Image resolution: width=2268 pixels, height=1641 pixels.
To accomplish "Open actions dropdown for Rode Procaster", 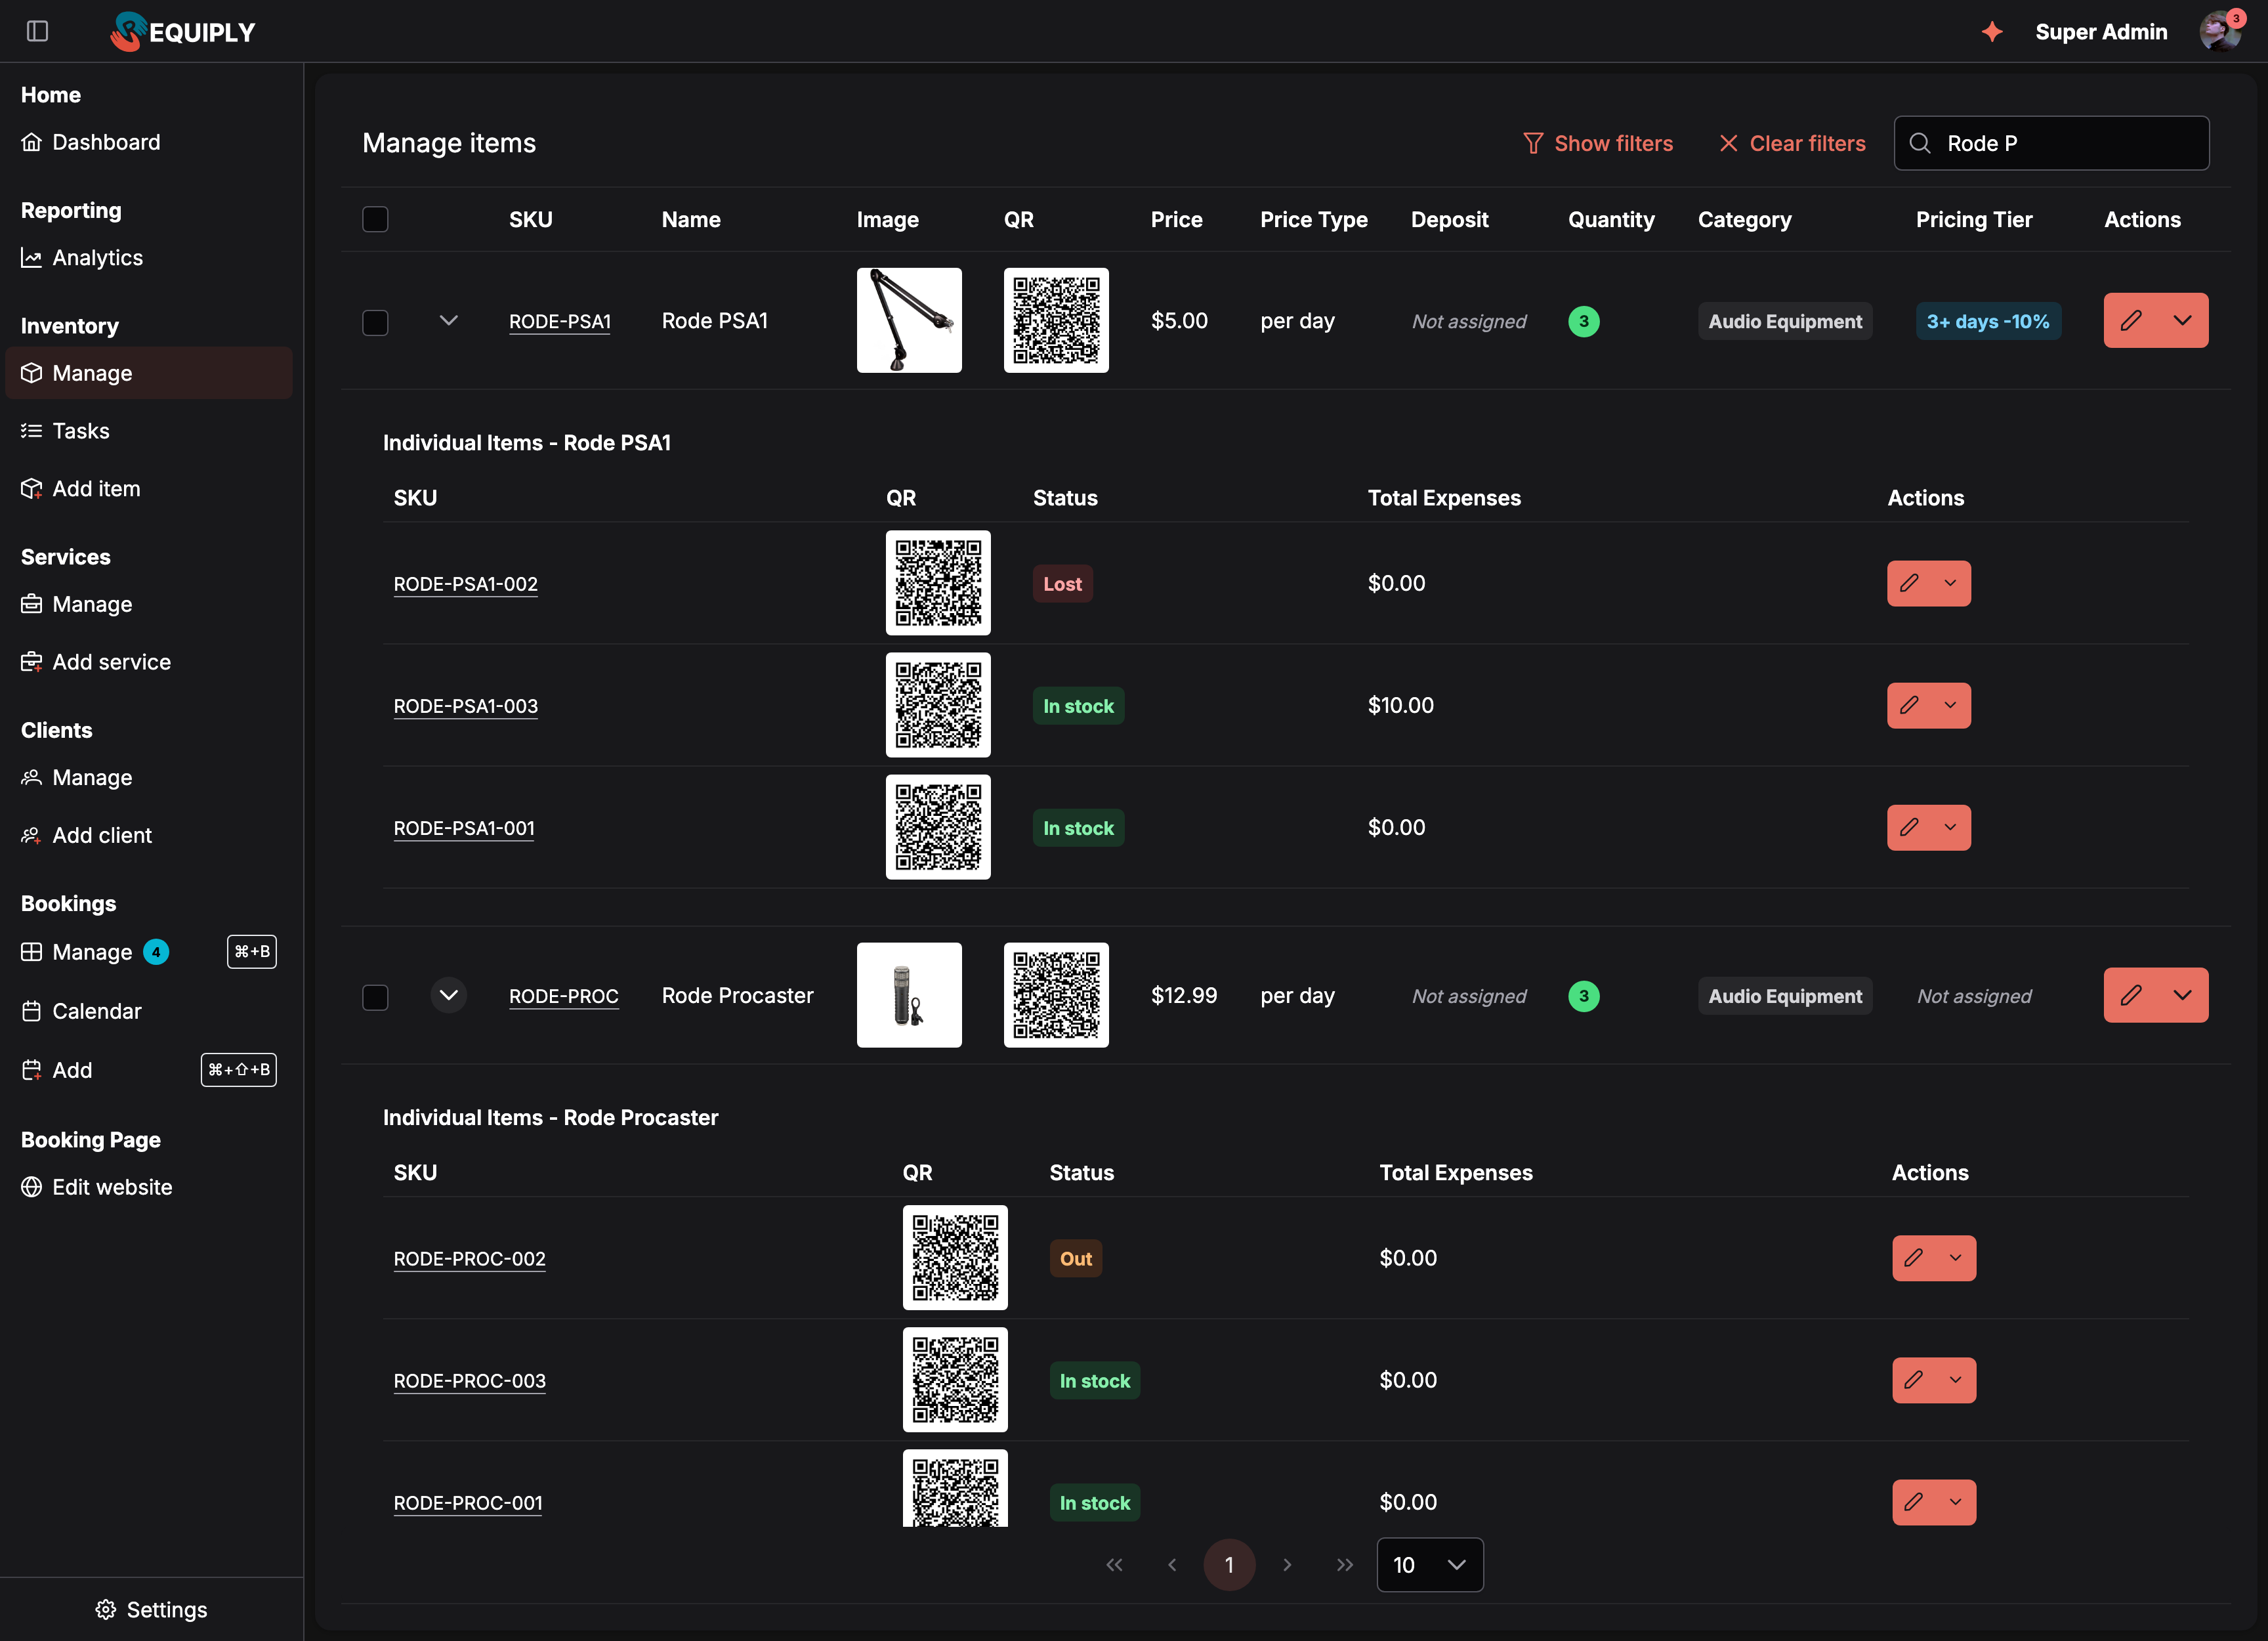I will pyautogui.click(x=2183, y=995).
